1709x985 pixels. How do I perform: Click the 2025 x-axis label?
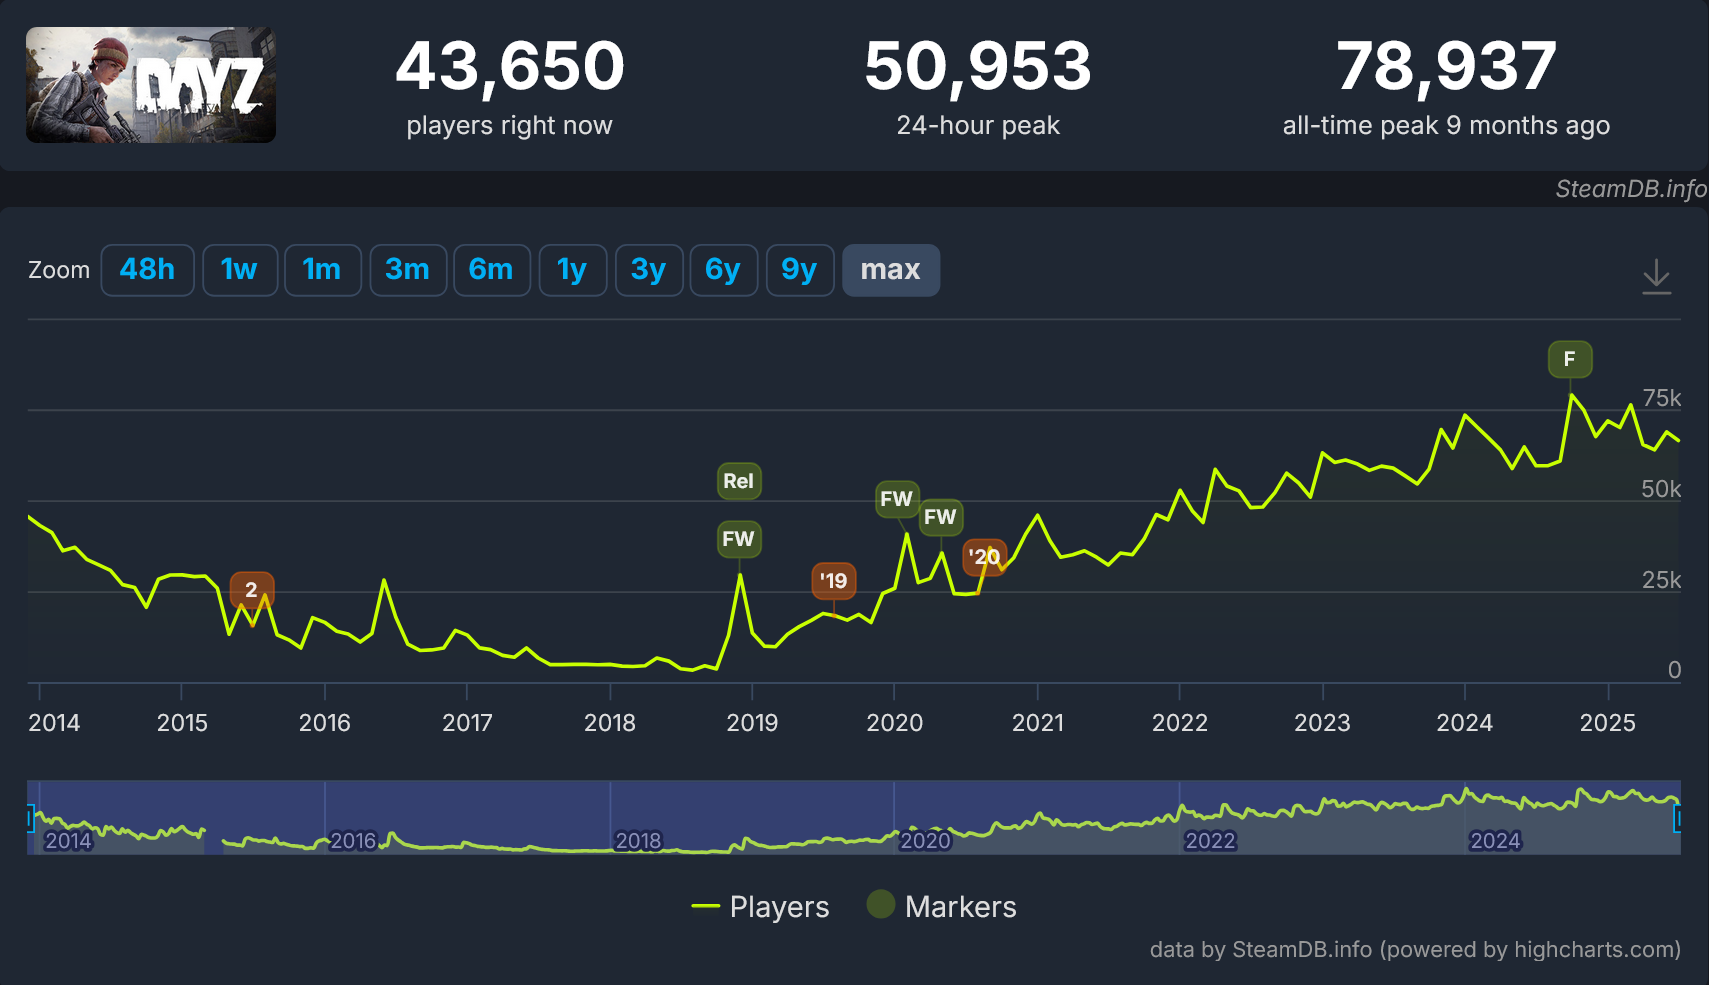coord(1608,723)
